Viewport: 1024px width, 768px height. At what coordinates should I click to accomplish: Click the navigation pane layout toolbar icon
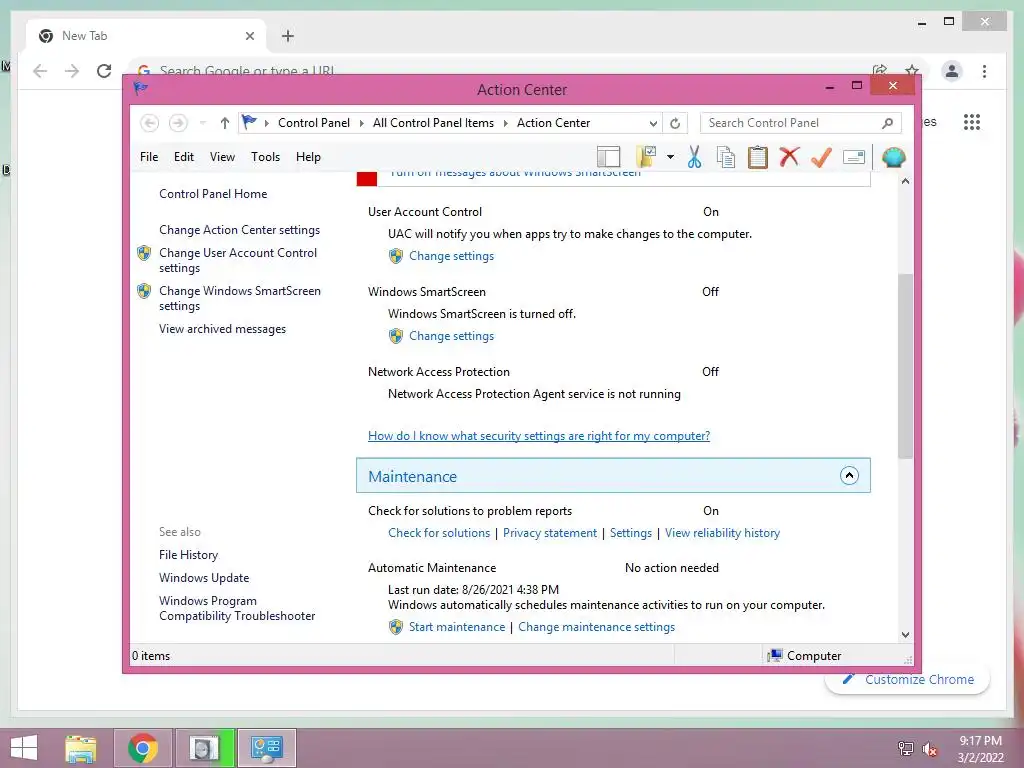coord(608,157)
